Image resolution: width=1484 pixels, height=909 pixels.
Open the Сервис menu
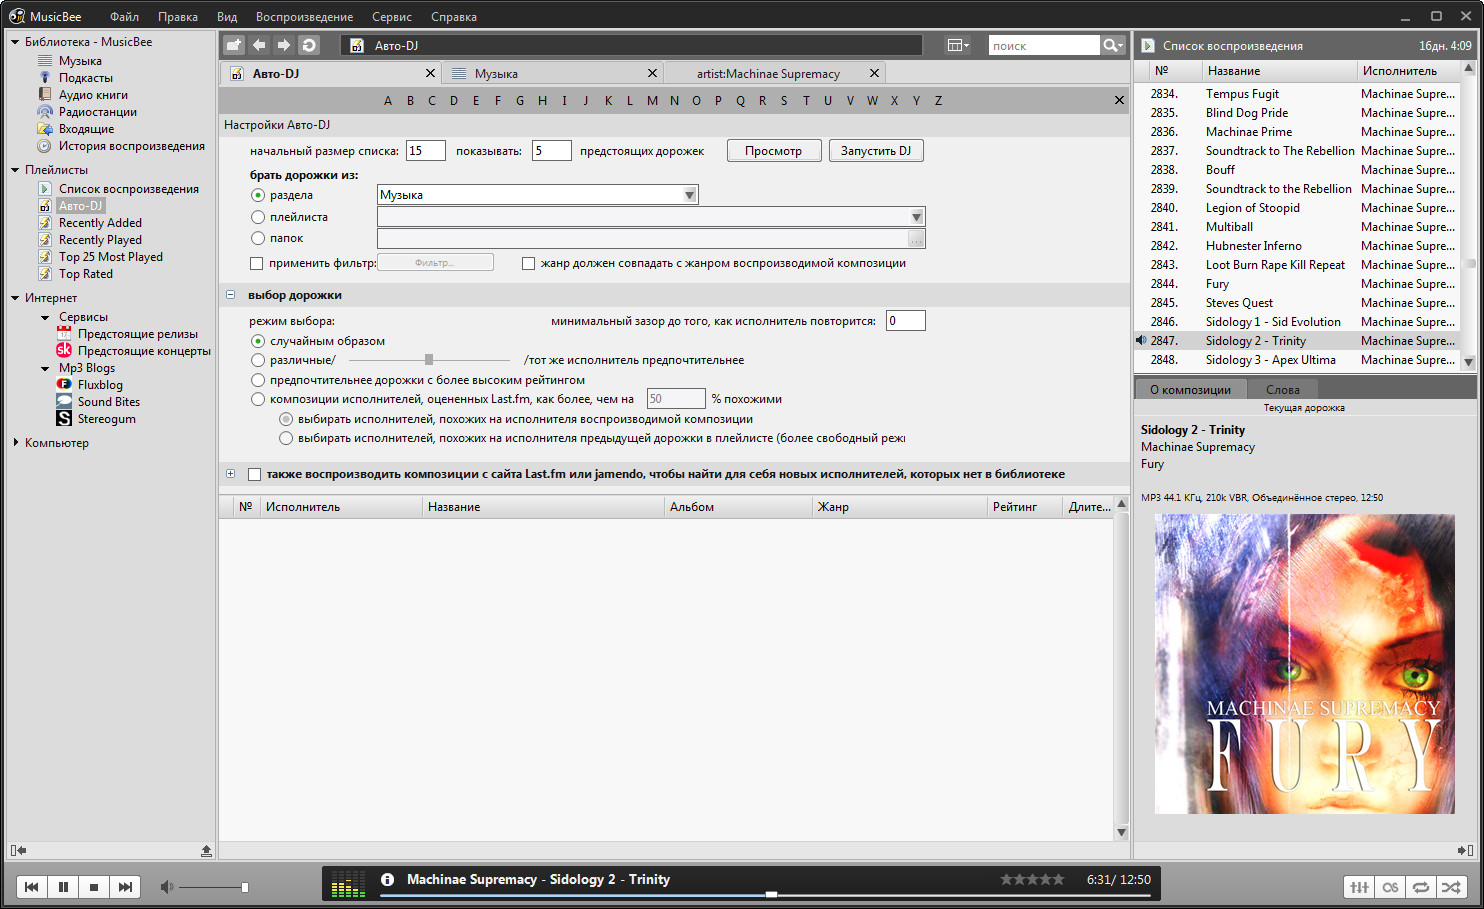tap(392, 17)
